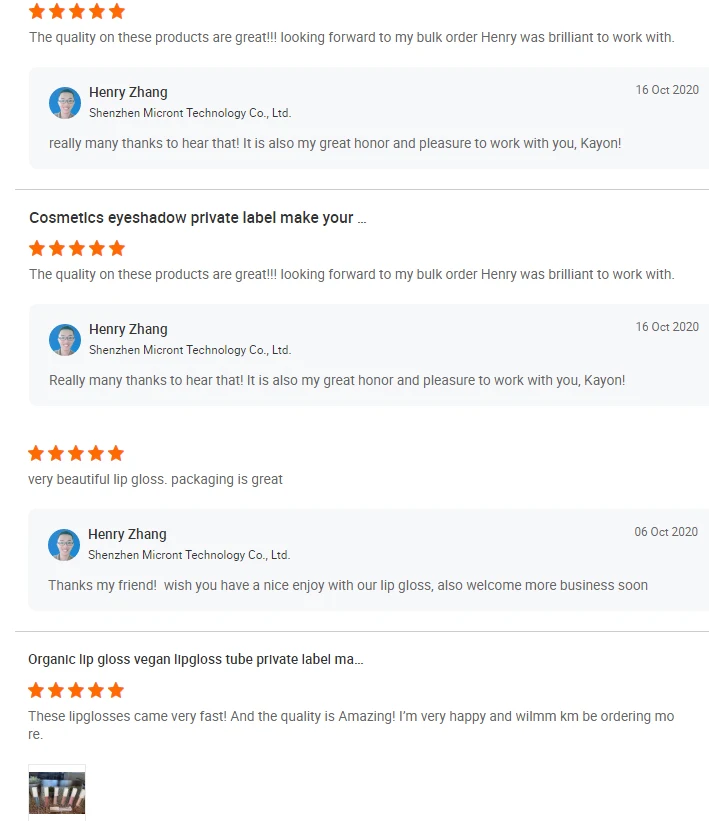
Task: Click Henry Zhang name in second reply
Action: tap(128, 329)
